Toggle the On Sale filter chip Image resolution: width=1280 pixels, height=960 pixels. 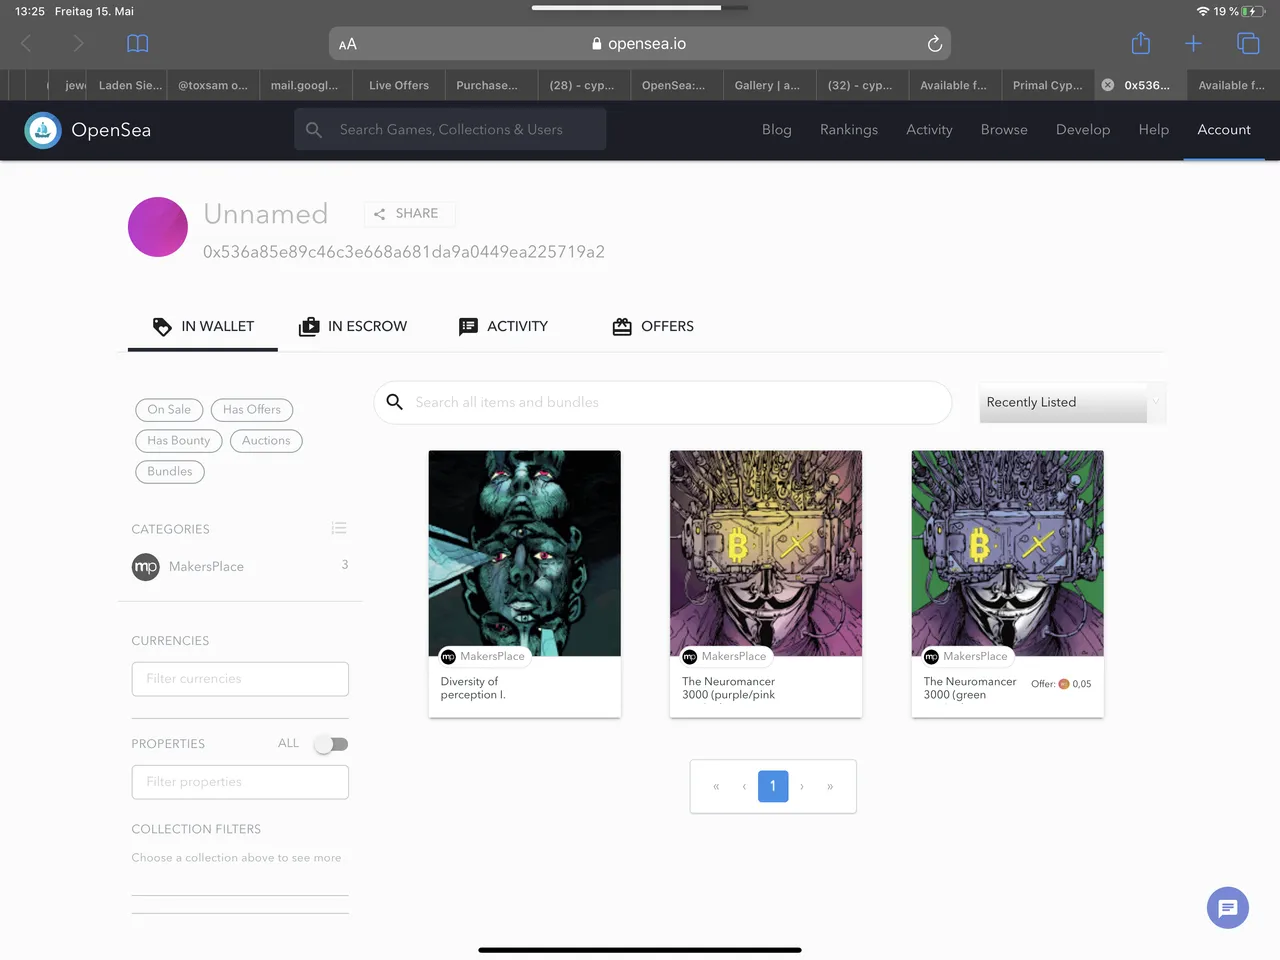pyautogui.click(x=169, y=410)
